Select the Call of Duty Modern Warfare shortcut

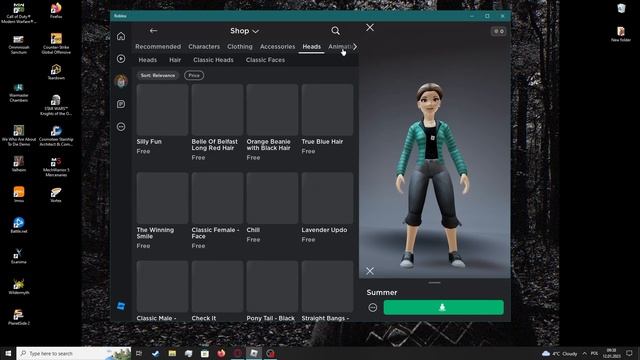pyautogui.click(x=18, y=13)
